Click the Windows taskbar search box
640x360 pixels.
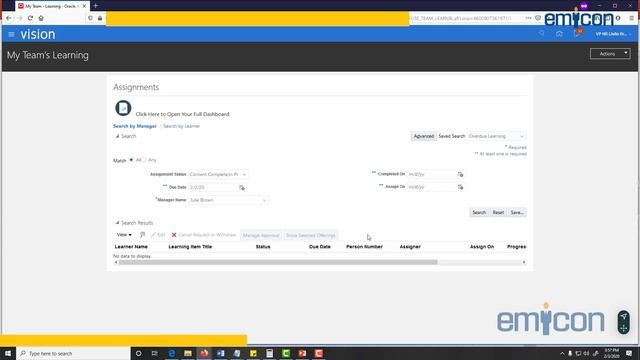coord(73,353)
